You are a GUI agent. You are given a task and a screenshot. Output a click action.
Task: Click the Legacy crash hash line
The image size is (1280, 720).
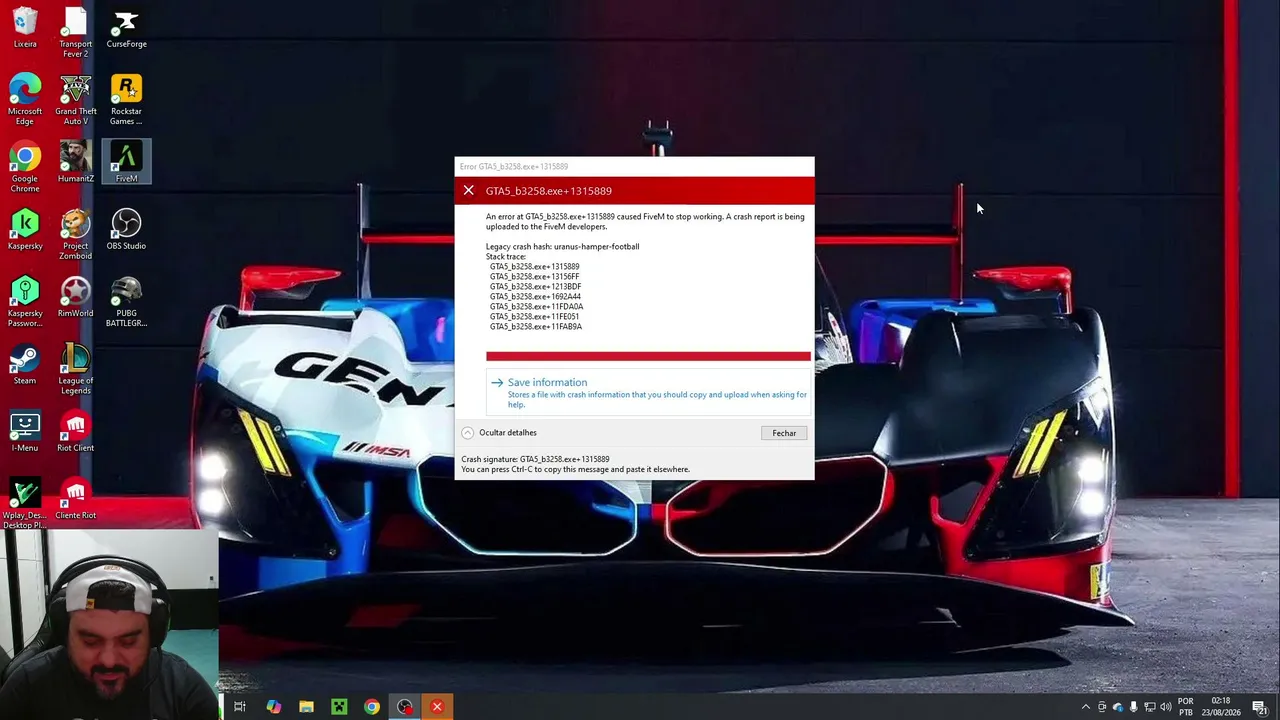tap(562, 246)
